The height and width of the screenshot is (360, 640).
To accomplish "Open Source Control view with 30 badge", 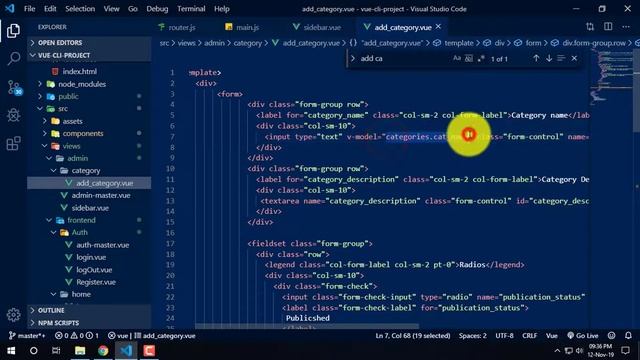I will 14,87.
